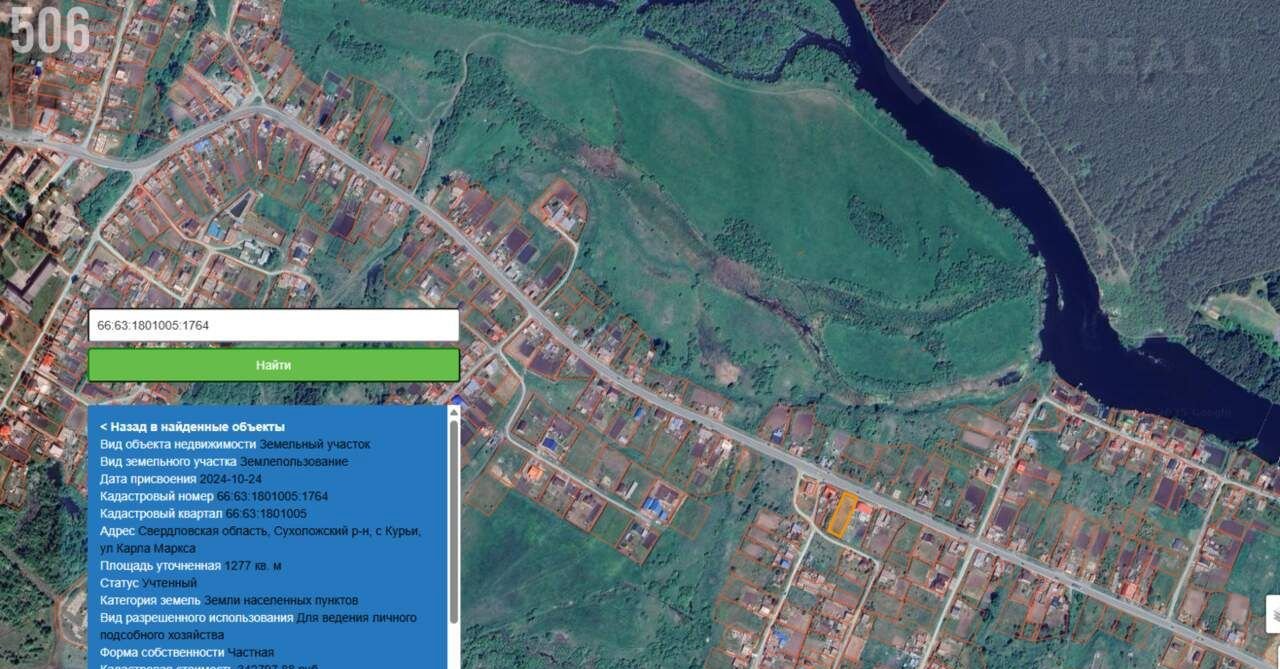Open the white widget at right edge
This screenshot has width=1280, height=669.
[1273, 614]
